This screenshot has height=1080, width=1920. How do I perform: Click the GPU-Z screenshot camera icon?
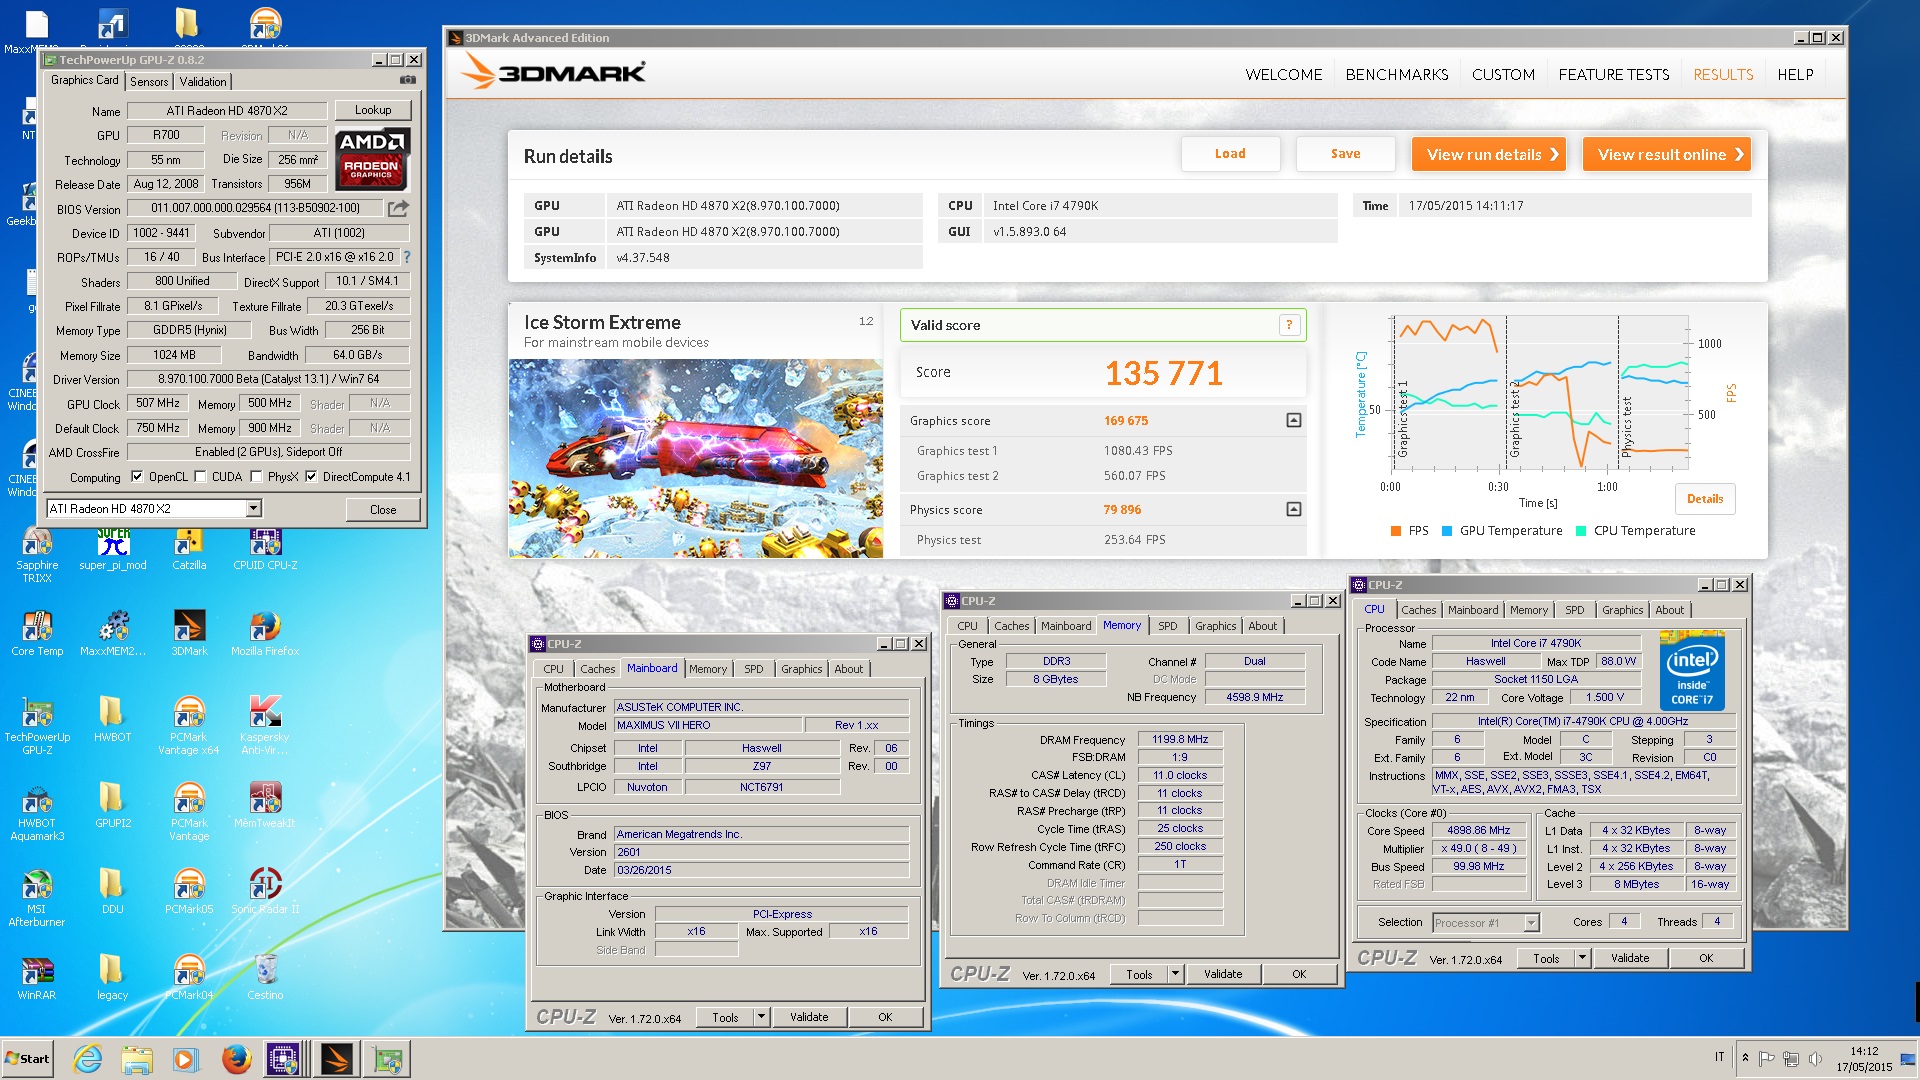tap(408, 80)
